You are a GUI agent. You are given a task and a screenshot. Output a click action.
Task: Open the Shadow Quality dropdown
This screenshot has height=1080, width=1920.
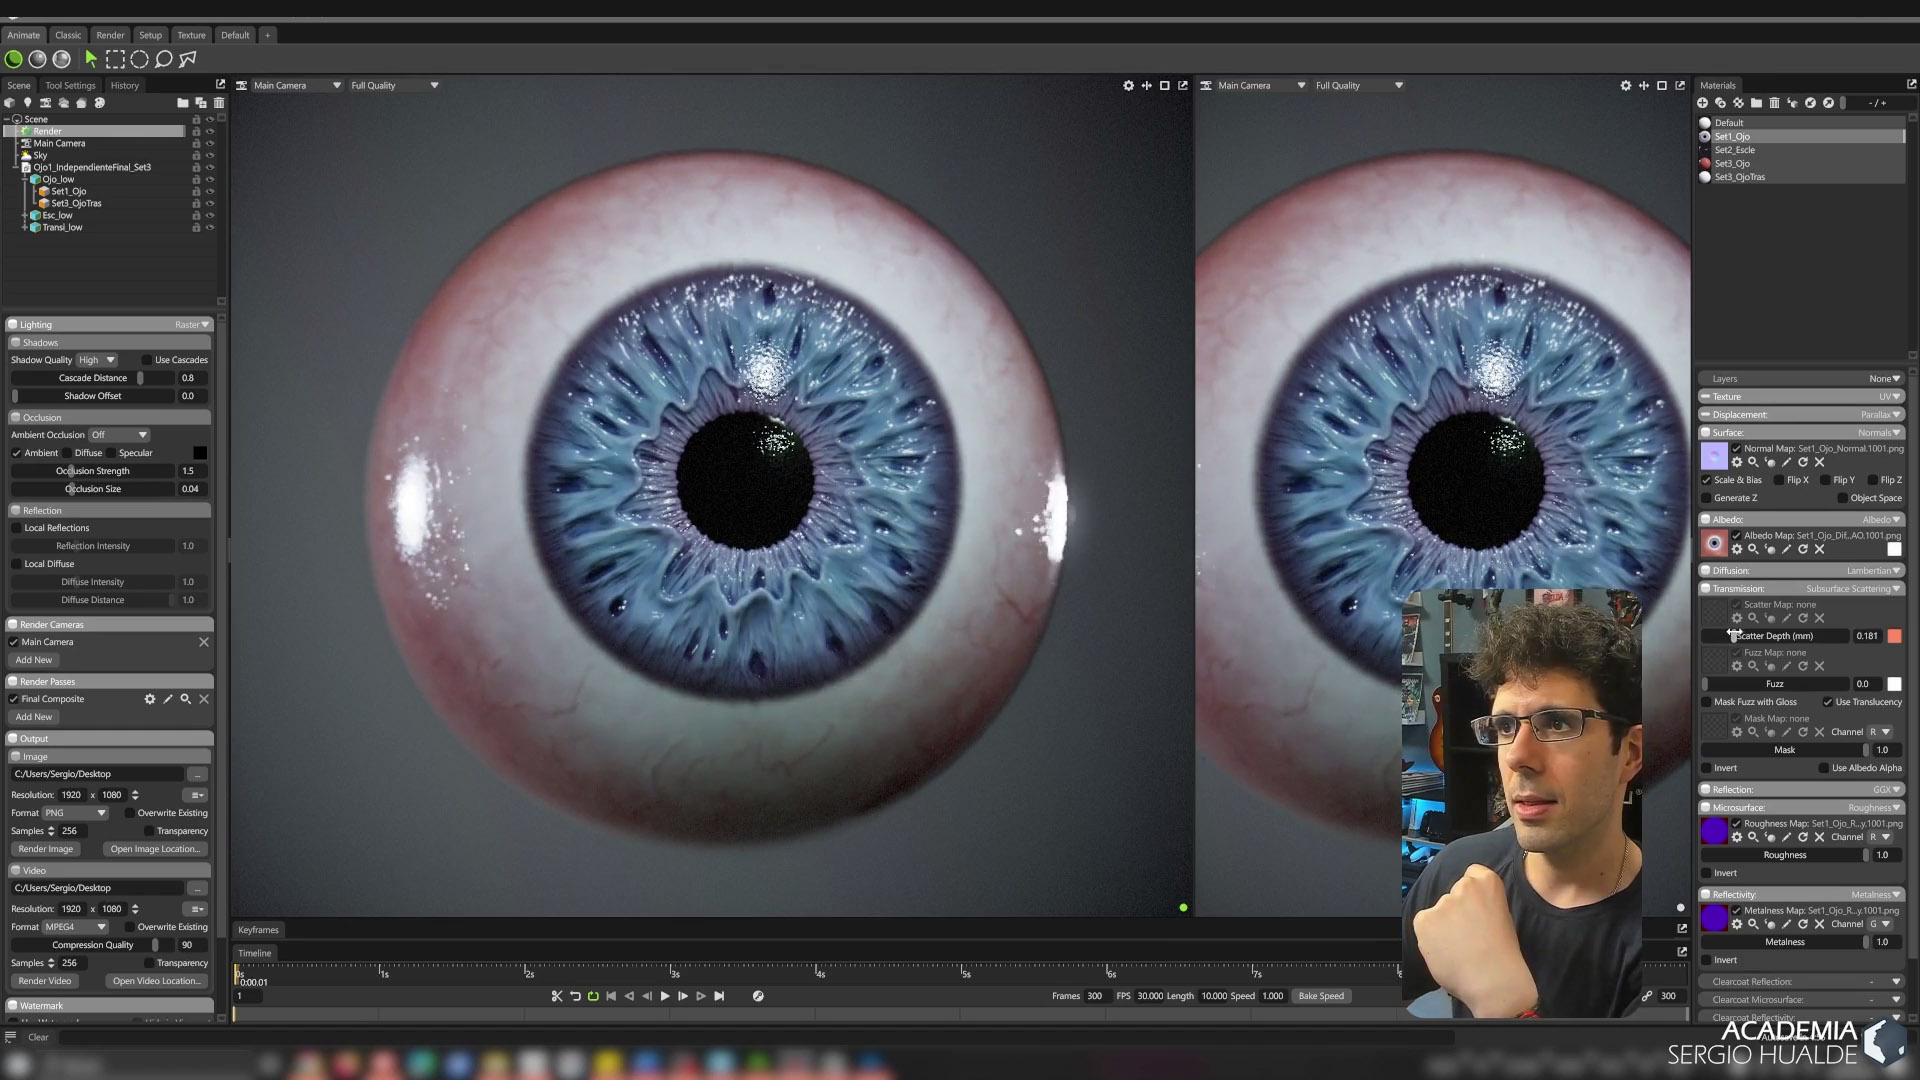click(x=98, y=360)
